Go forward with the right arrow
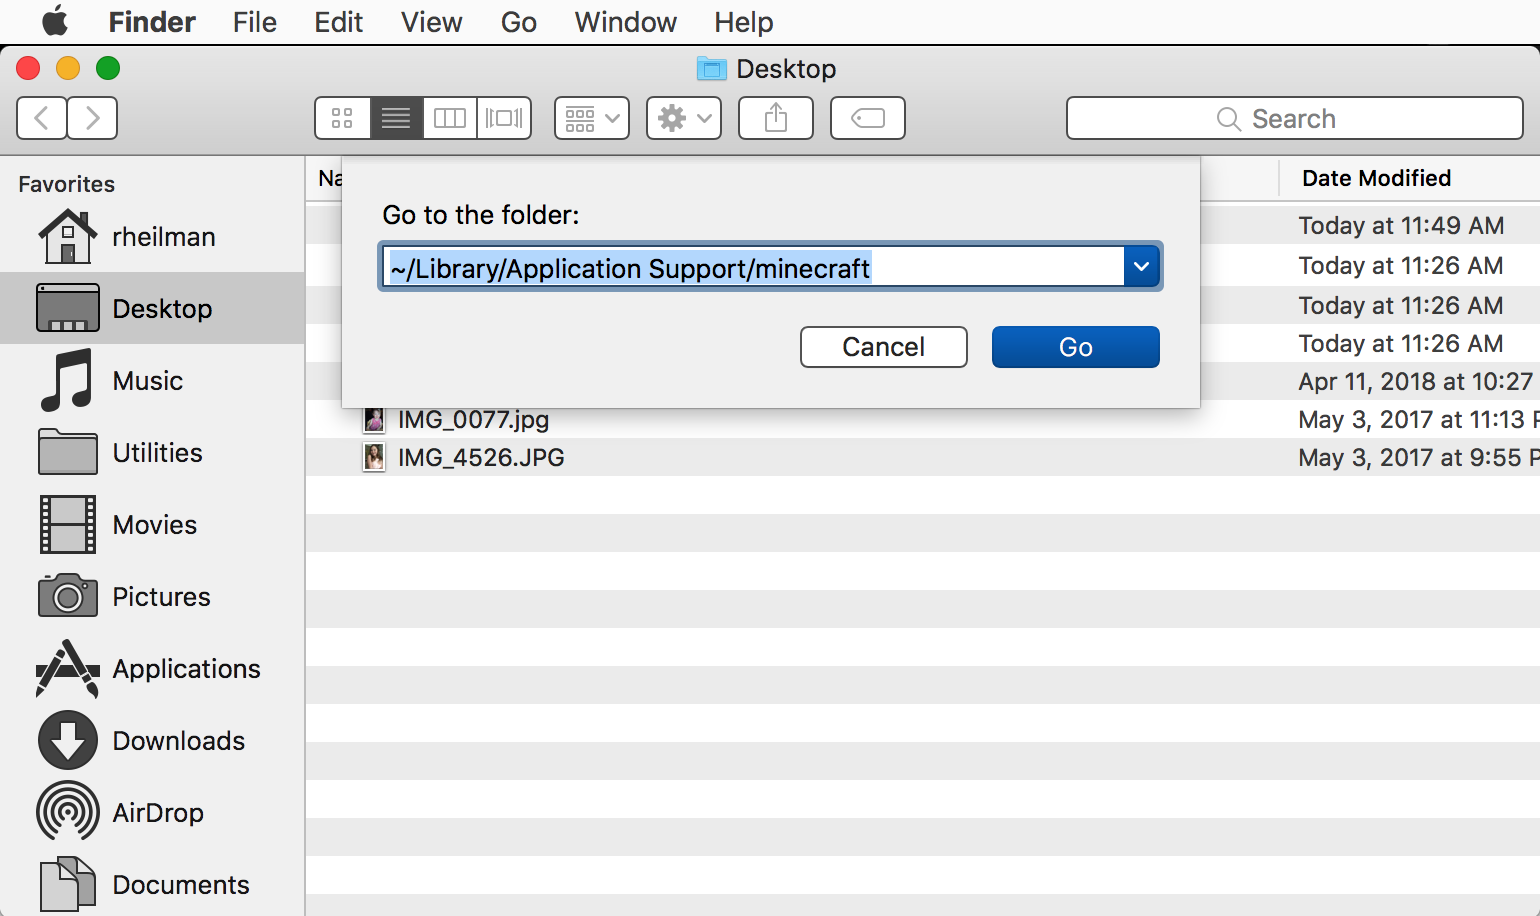The height and width of the screenshot is (916, 1540). coord(93,118)
